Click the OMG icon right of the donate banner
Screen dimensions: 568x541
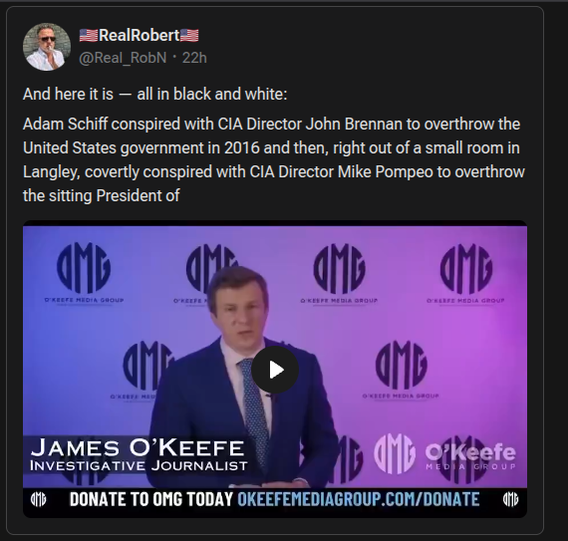[510, 499]
